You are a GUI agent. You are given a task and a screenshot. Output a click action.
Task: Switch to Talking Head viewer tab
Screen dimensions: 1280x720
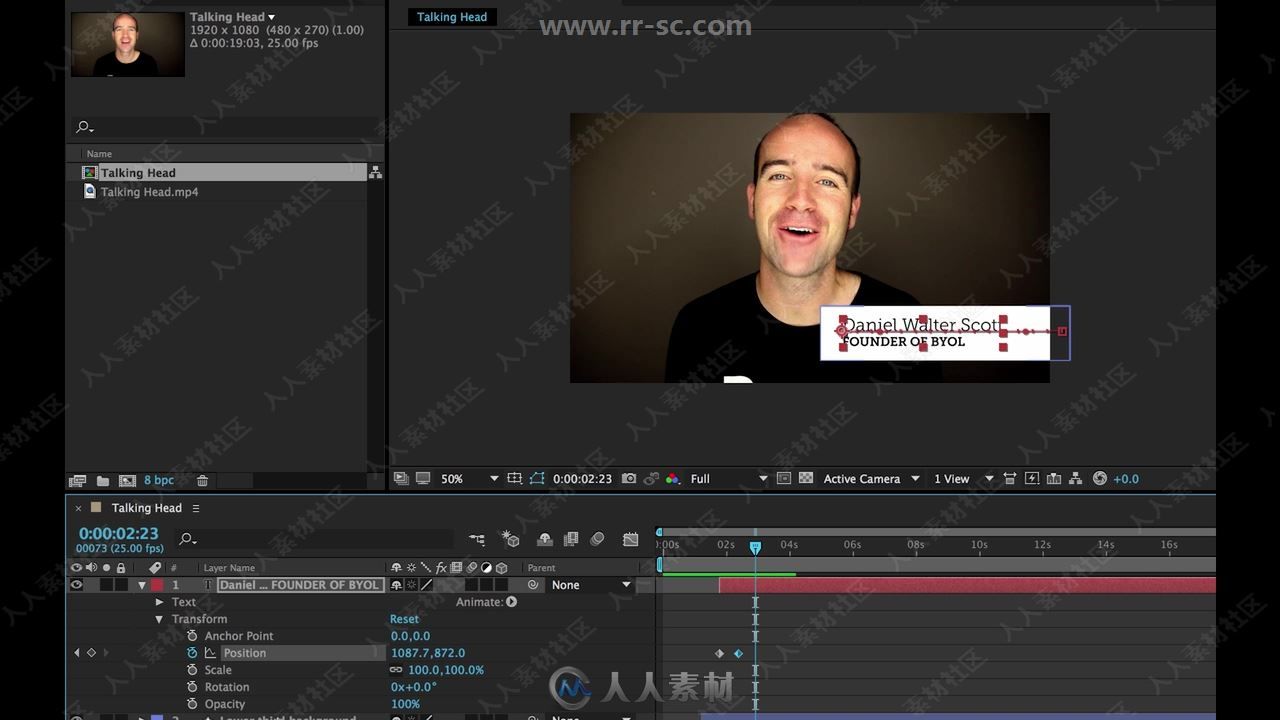click(x=452, y=17)
